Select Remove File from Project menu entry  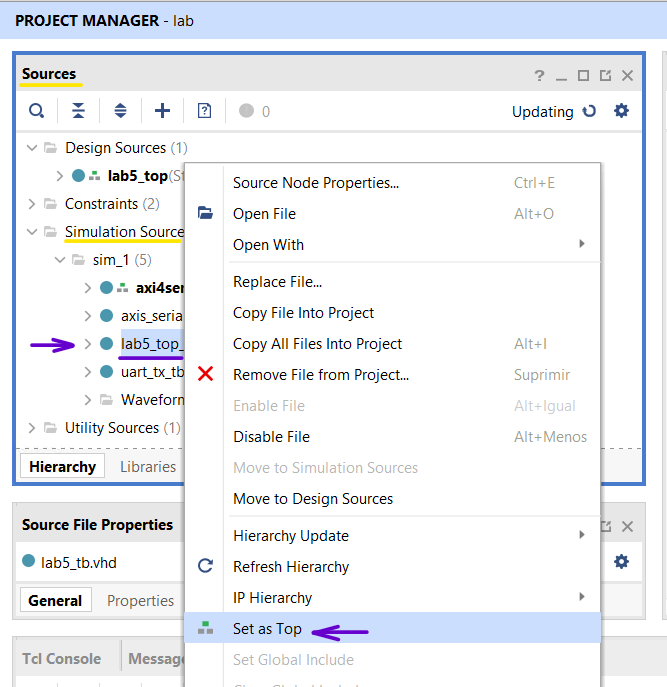point(320,375)
